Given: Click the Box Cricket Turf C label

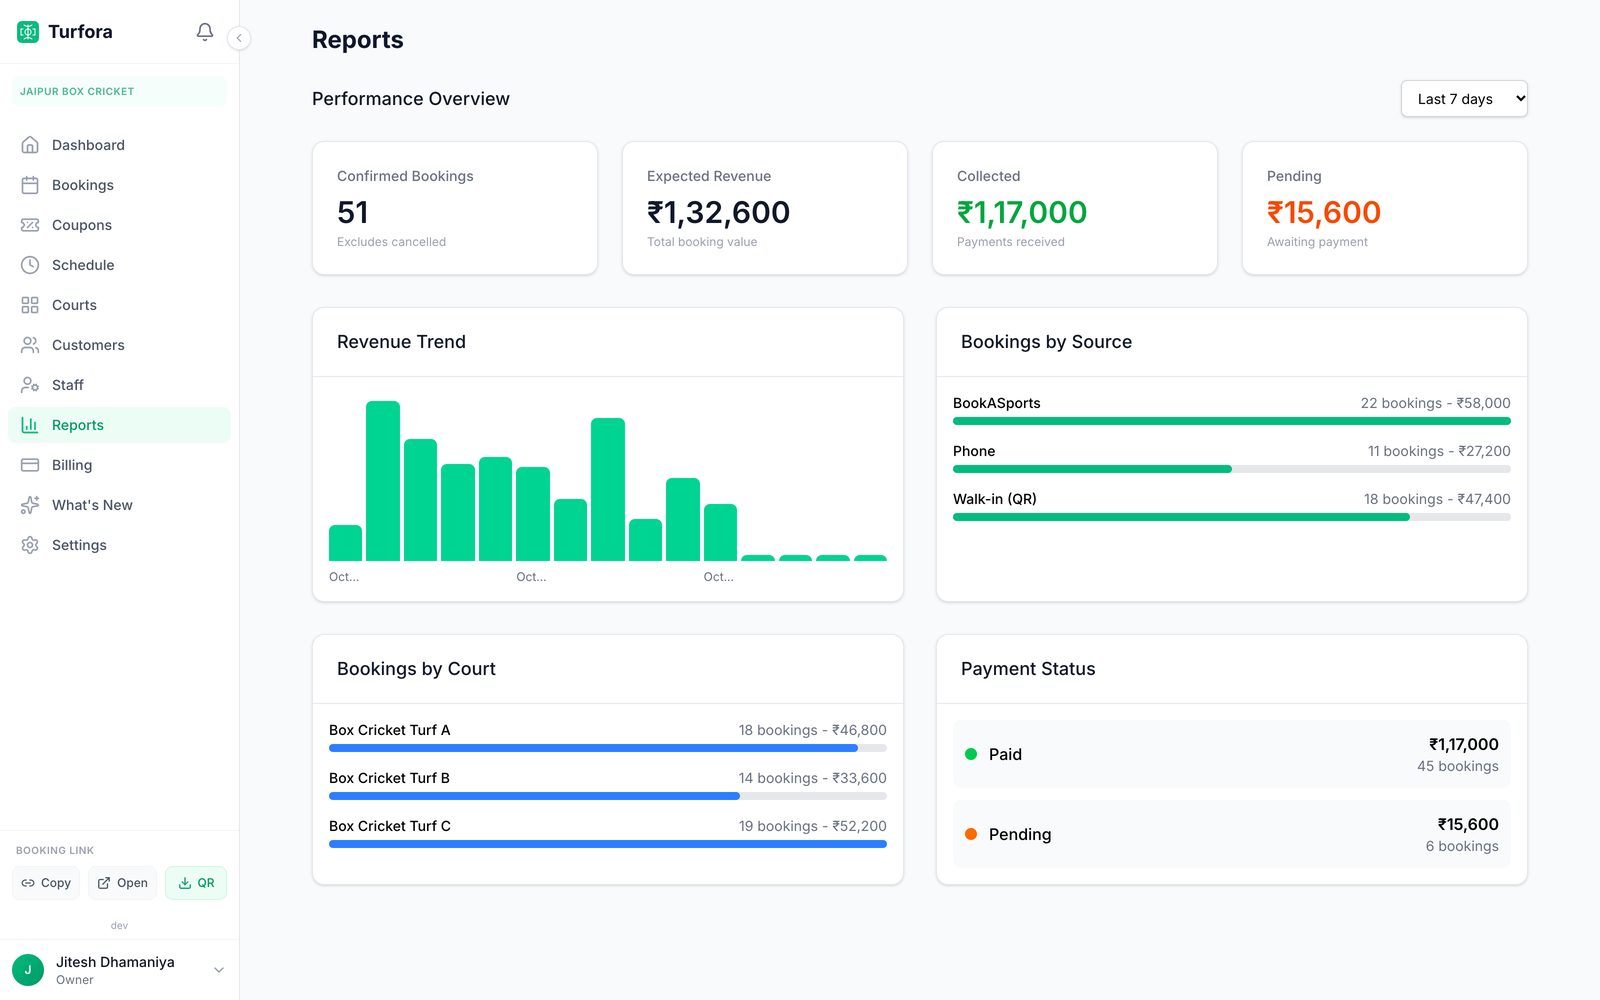Looking at the screenshot, I should [390, 826].
